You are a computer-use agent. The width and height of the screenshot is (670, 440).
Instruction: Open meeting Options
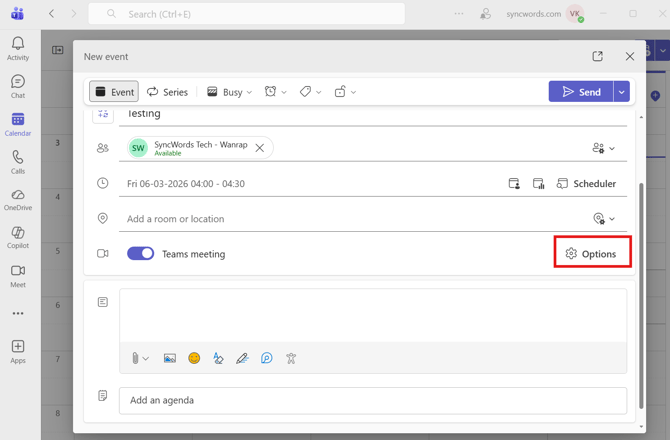point(591,254)
